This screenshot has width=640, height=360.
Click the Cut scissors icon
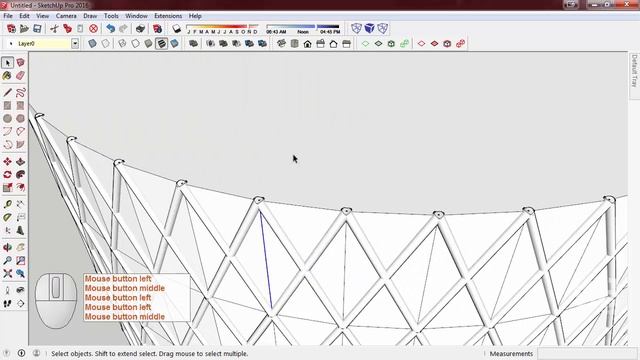pyautogui.click(x=54, y=29)
